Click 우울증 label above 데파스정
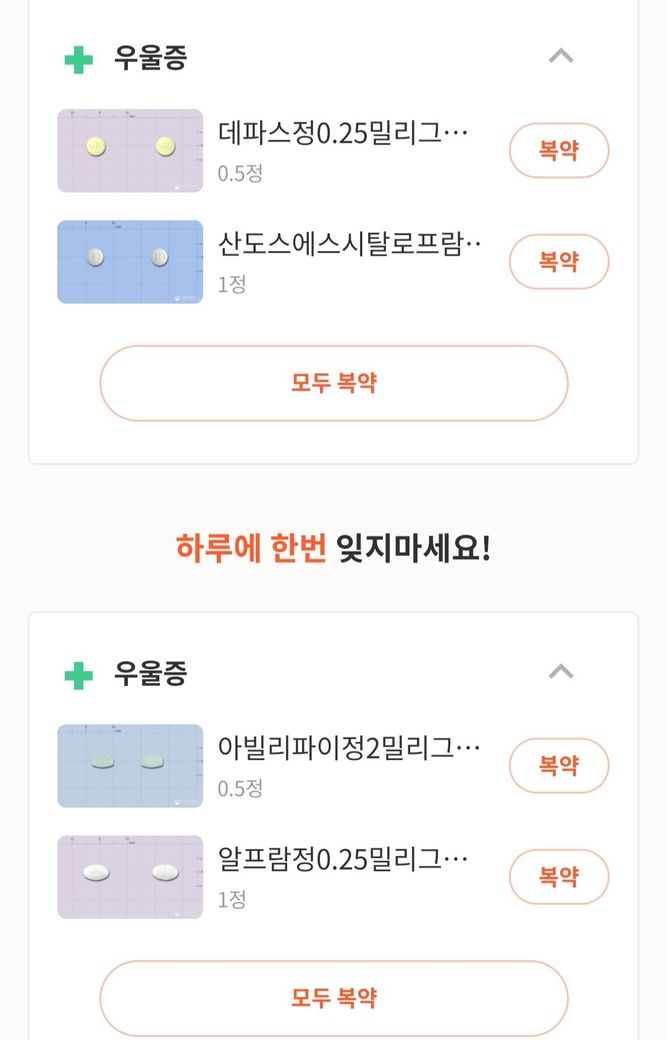This screenshot has height=1040, width=667. (150, 58)
